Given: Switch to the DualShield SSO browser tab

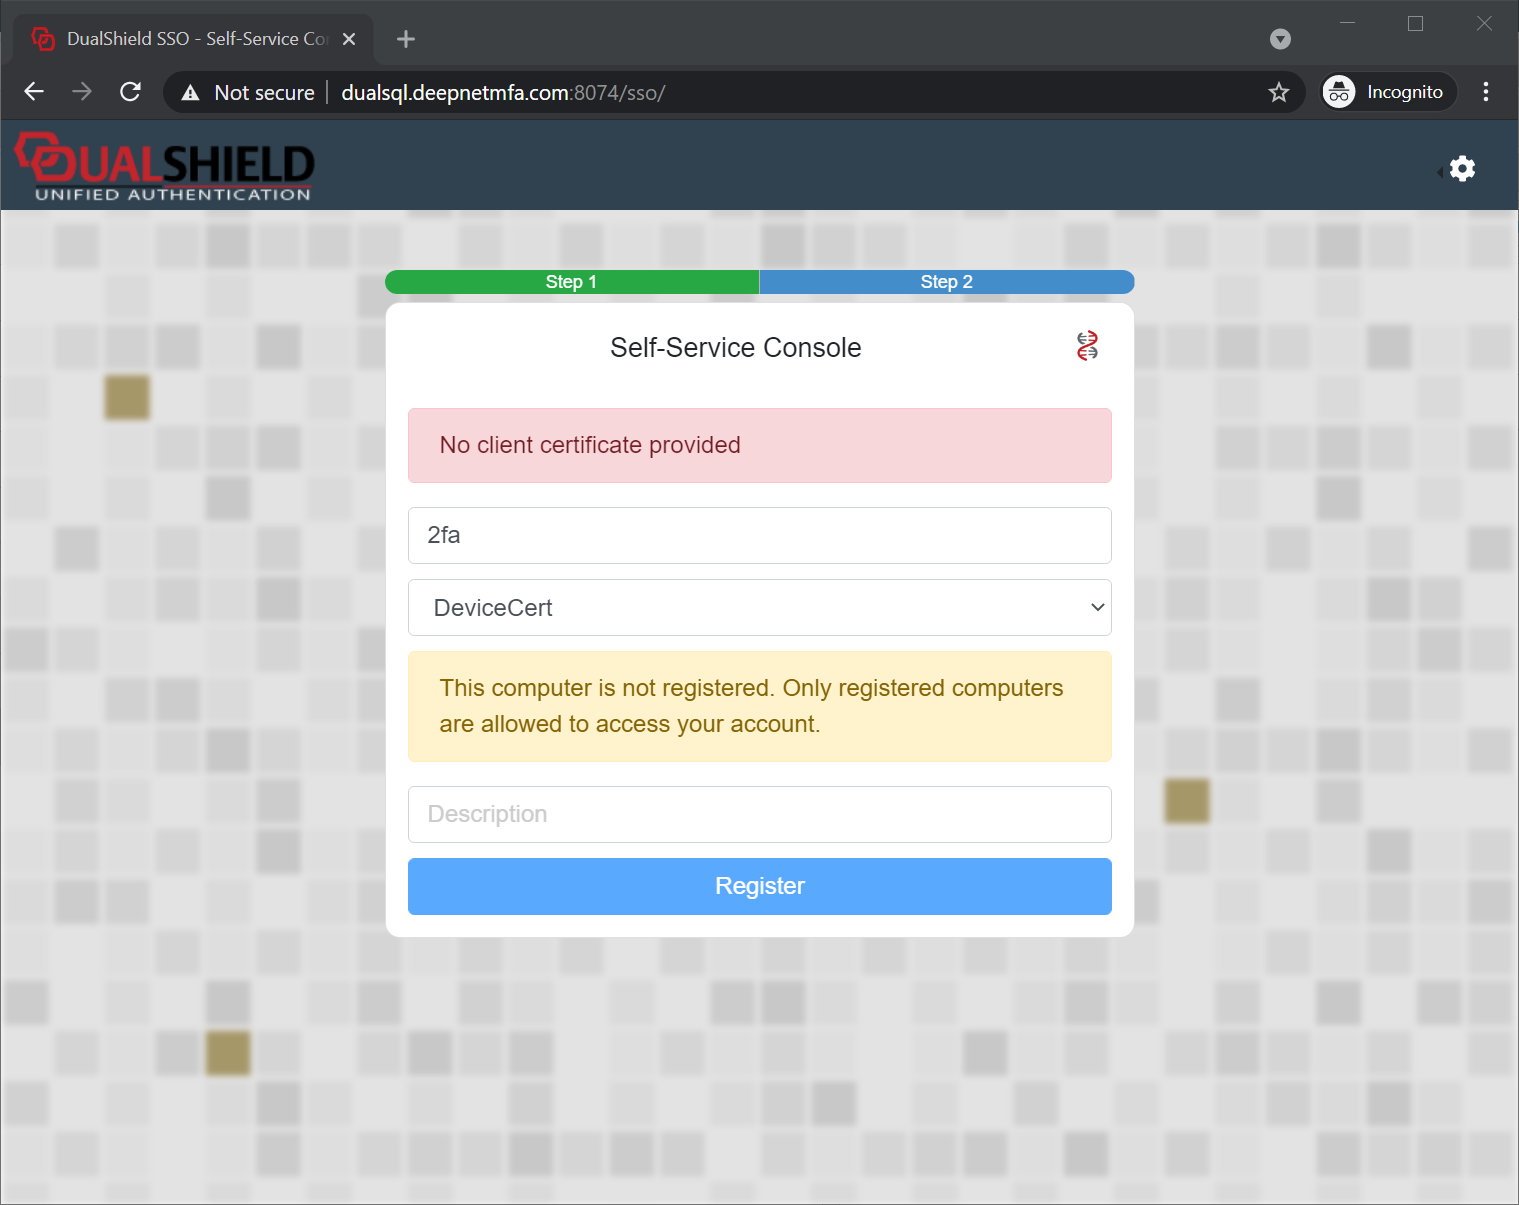Looking at the screenshot, I should (x=193, y=39).
